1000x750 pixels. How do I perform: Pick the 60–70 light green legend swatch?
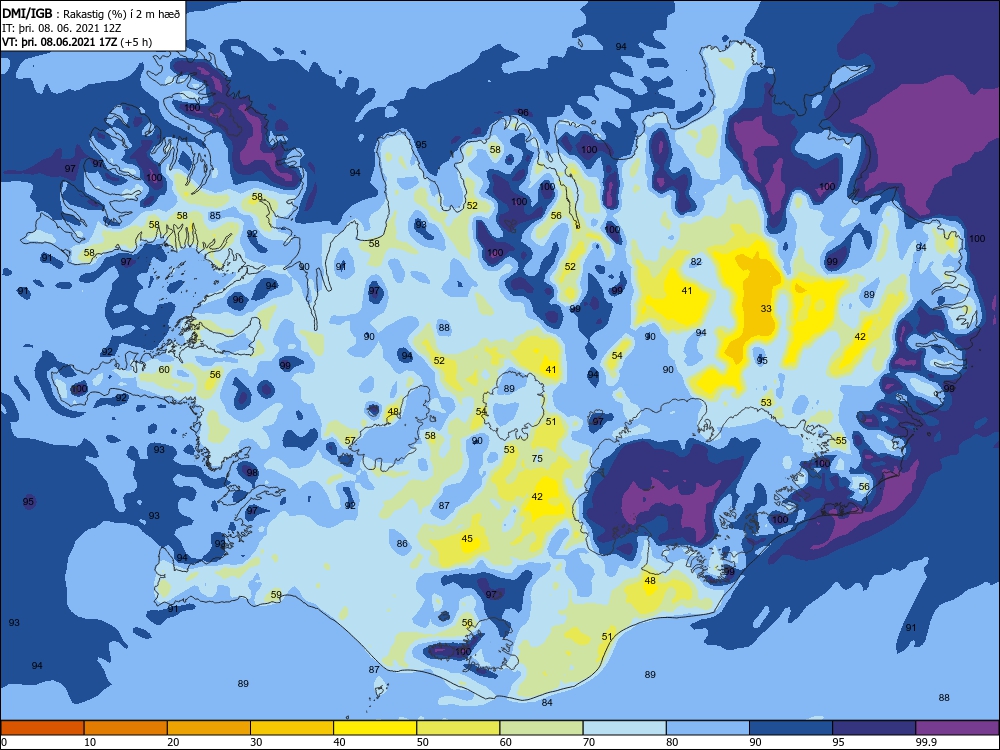[x=541, y=728]
